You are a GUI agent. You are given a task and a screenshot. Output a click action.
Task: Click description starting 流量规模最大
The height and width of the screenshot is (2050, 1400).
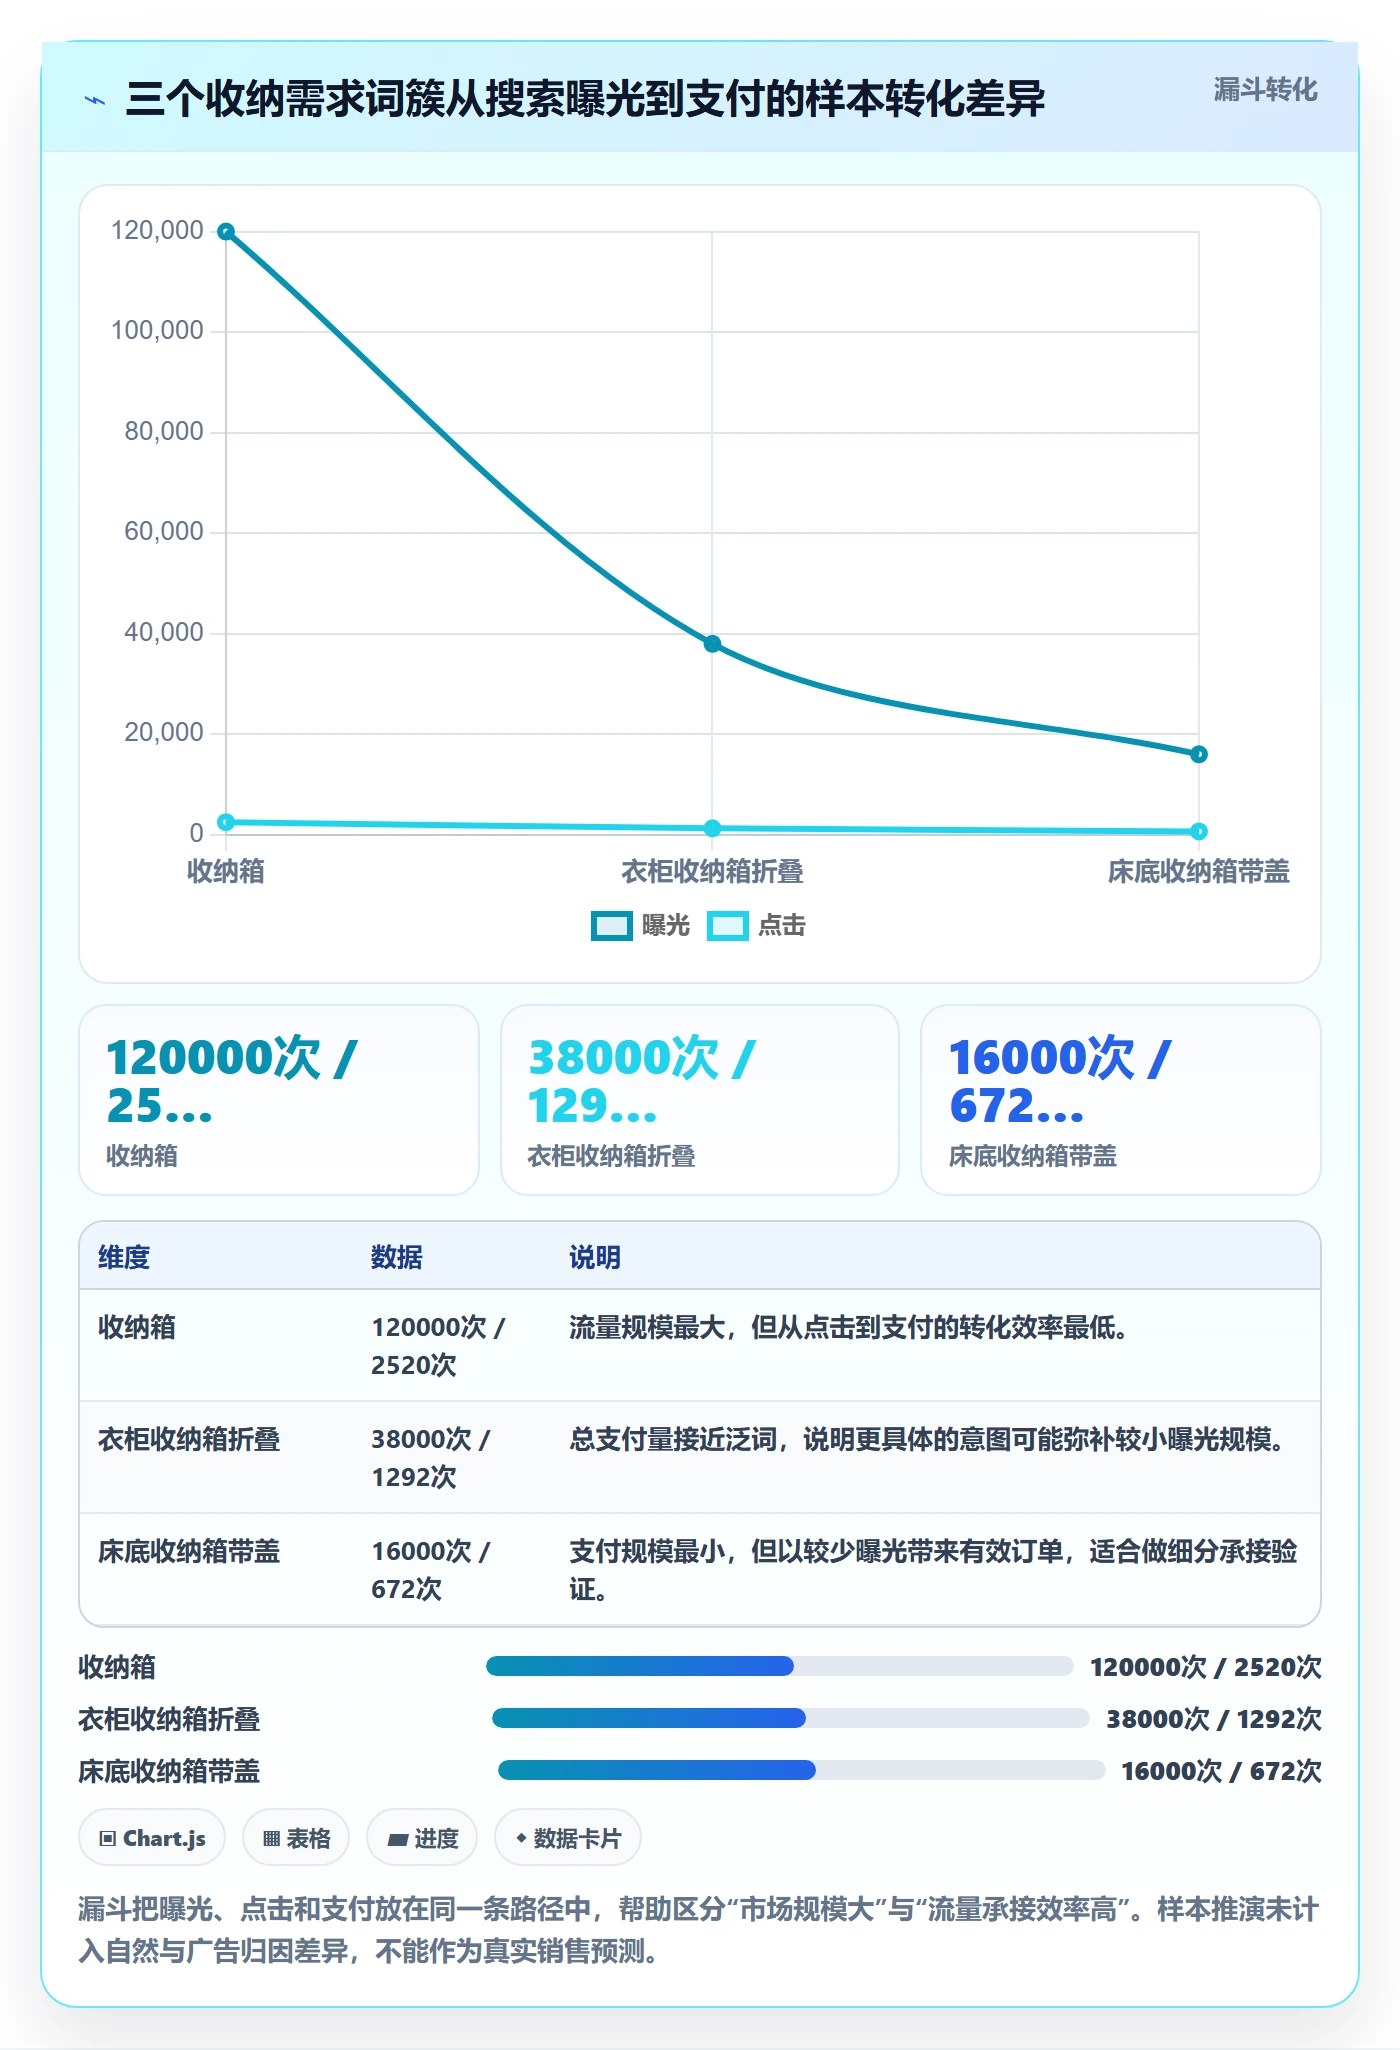(848, 1328)
